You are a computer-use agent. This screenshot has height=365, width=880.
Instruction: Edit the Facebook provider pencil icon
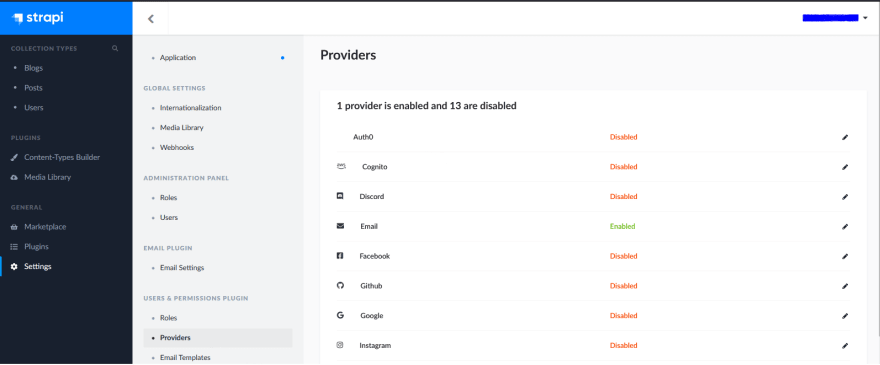pos(845,256)
